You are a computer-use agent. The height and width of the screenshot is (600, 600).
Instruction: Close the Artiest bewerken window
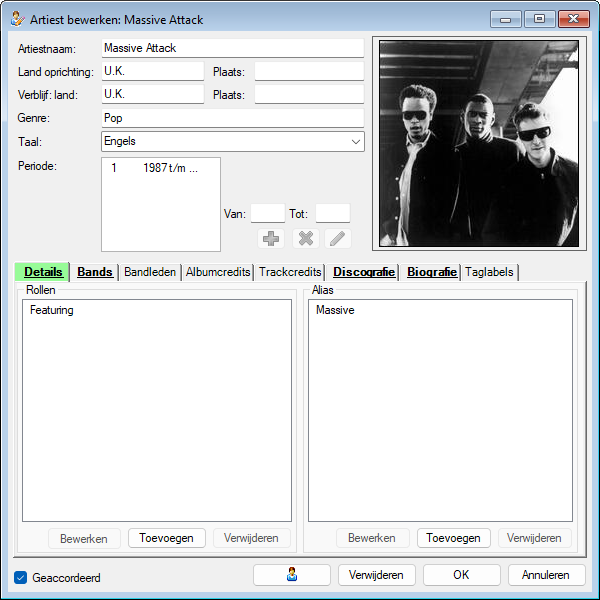pos(574,19)
